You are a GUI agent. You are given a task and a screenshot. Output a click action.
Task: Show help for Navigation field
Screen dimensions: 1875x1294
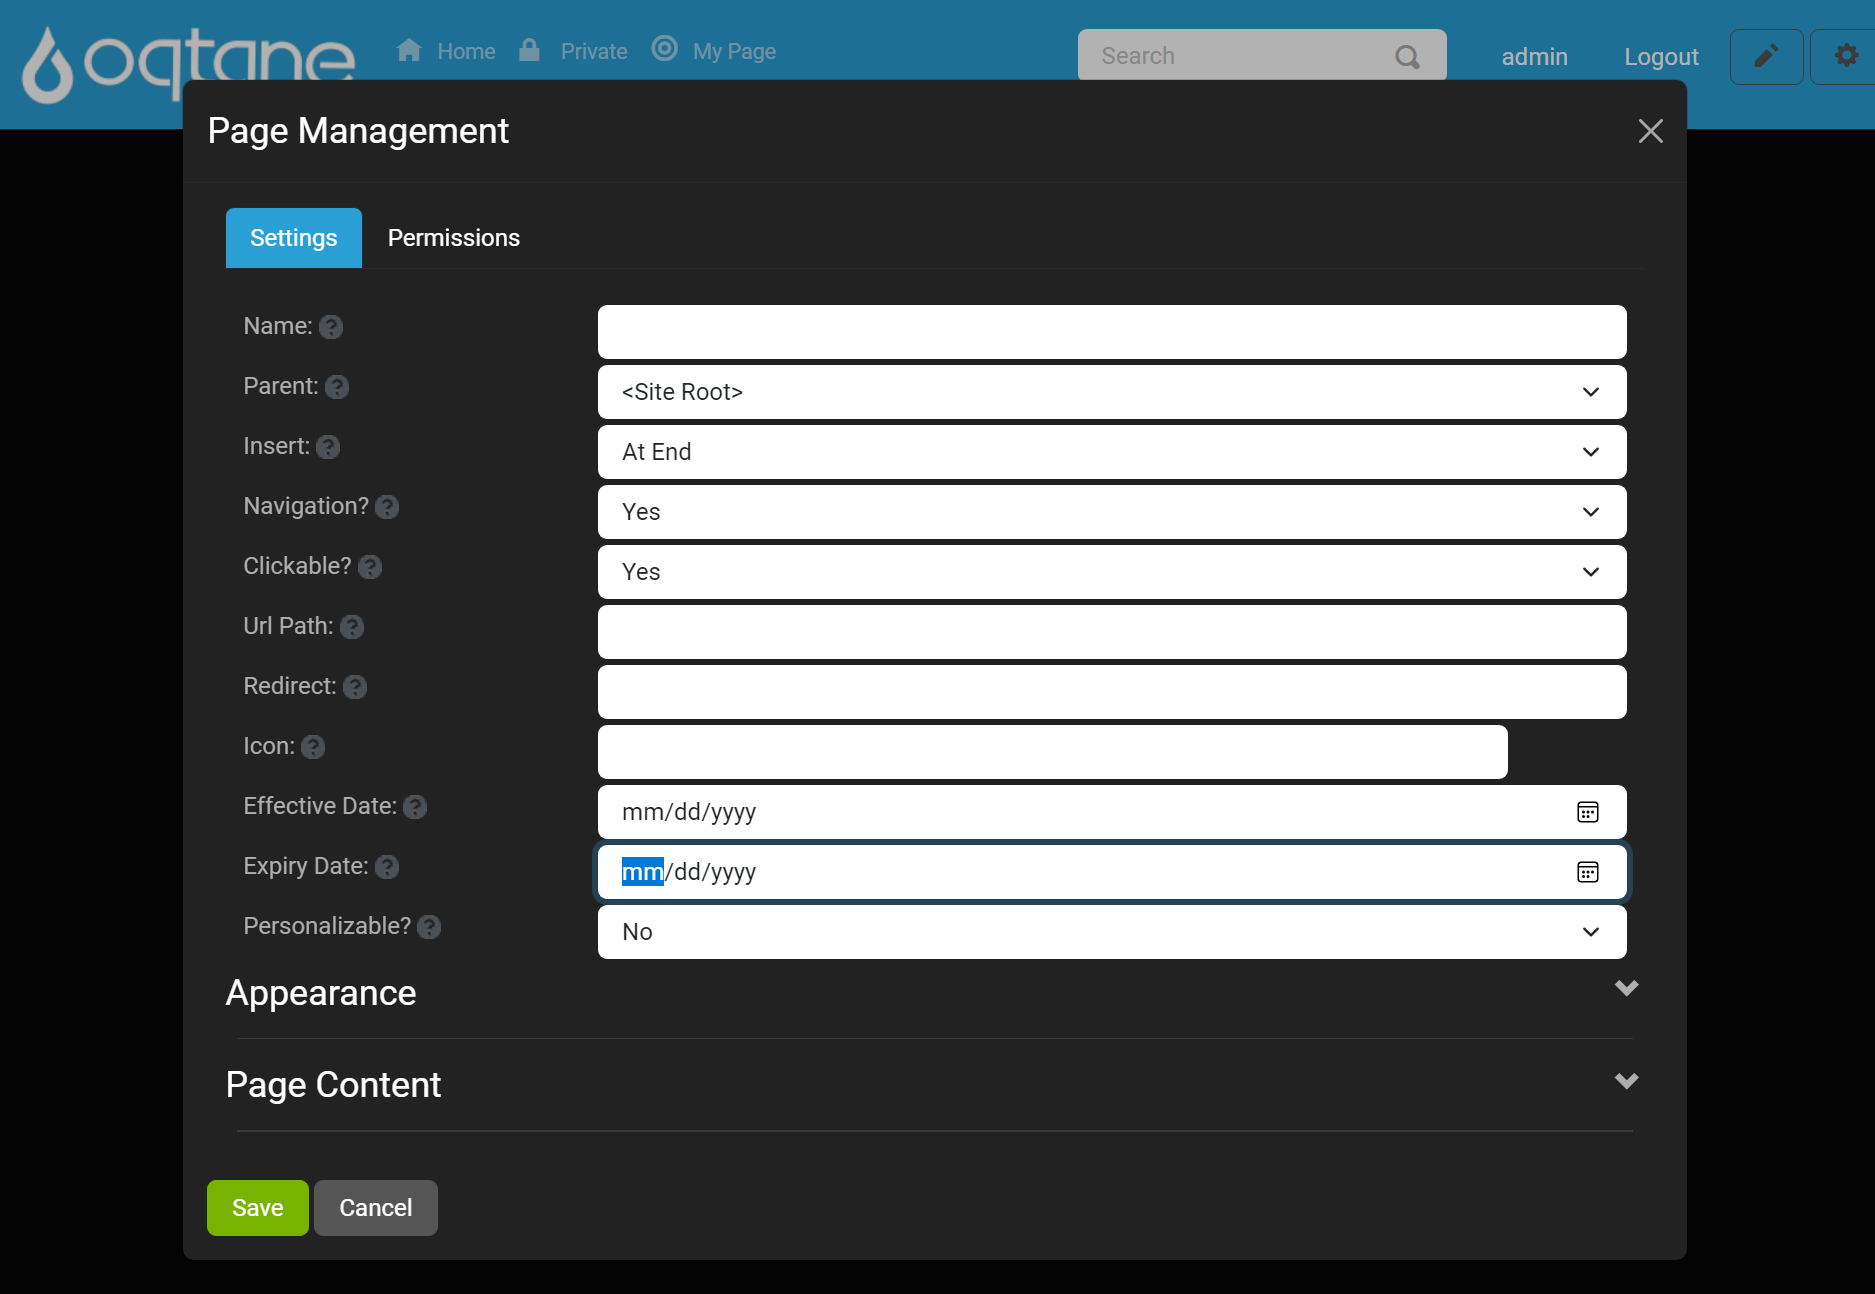point(387,507)
